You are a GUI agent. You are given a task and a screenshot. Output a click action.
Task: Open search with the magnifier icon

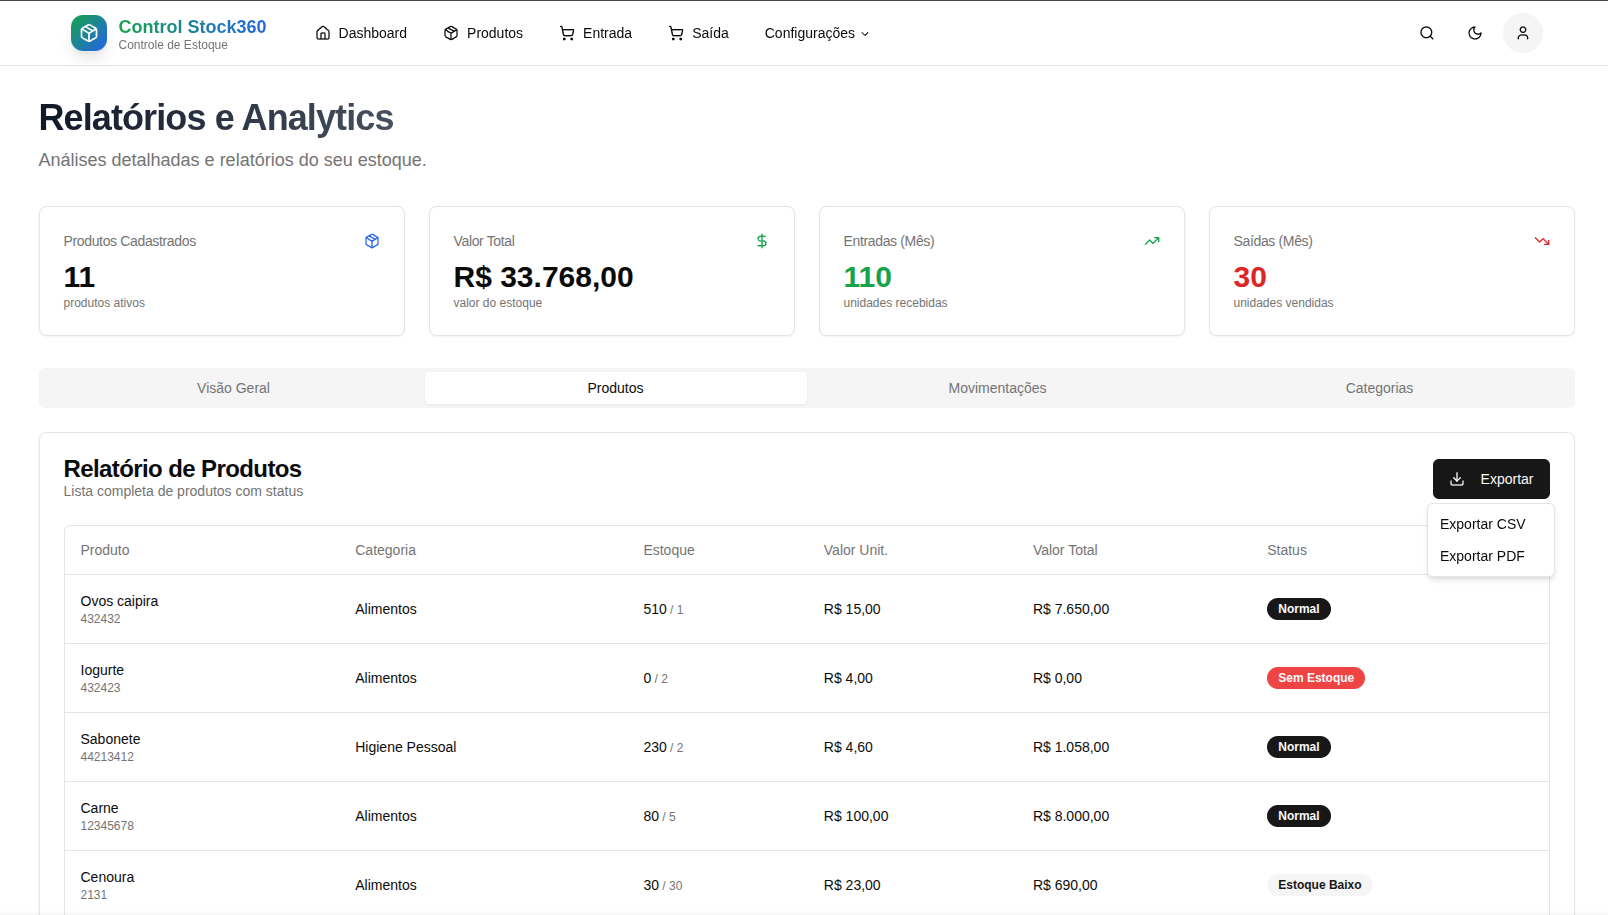(x=1426, y=32)
